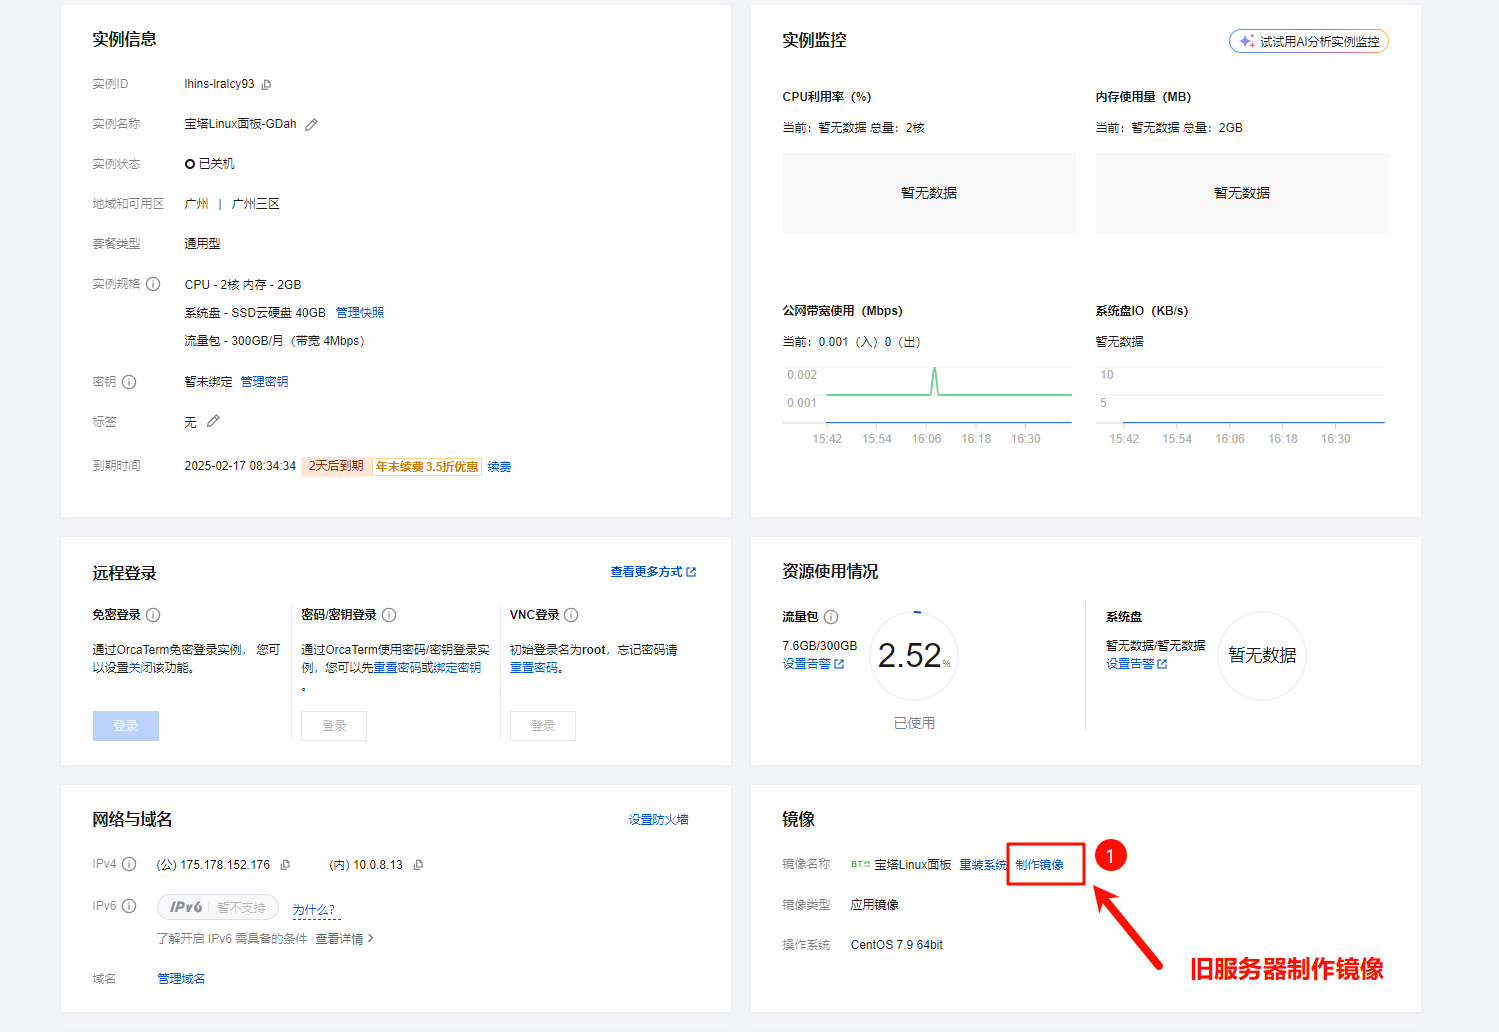Click the 系统盘IO chart
This screenshot has height=1032, width=1499.
click(x=1240, y=406)
